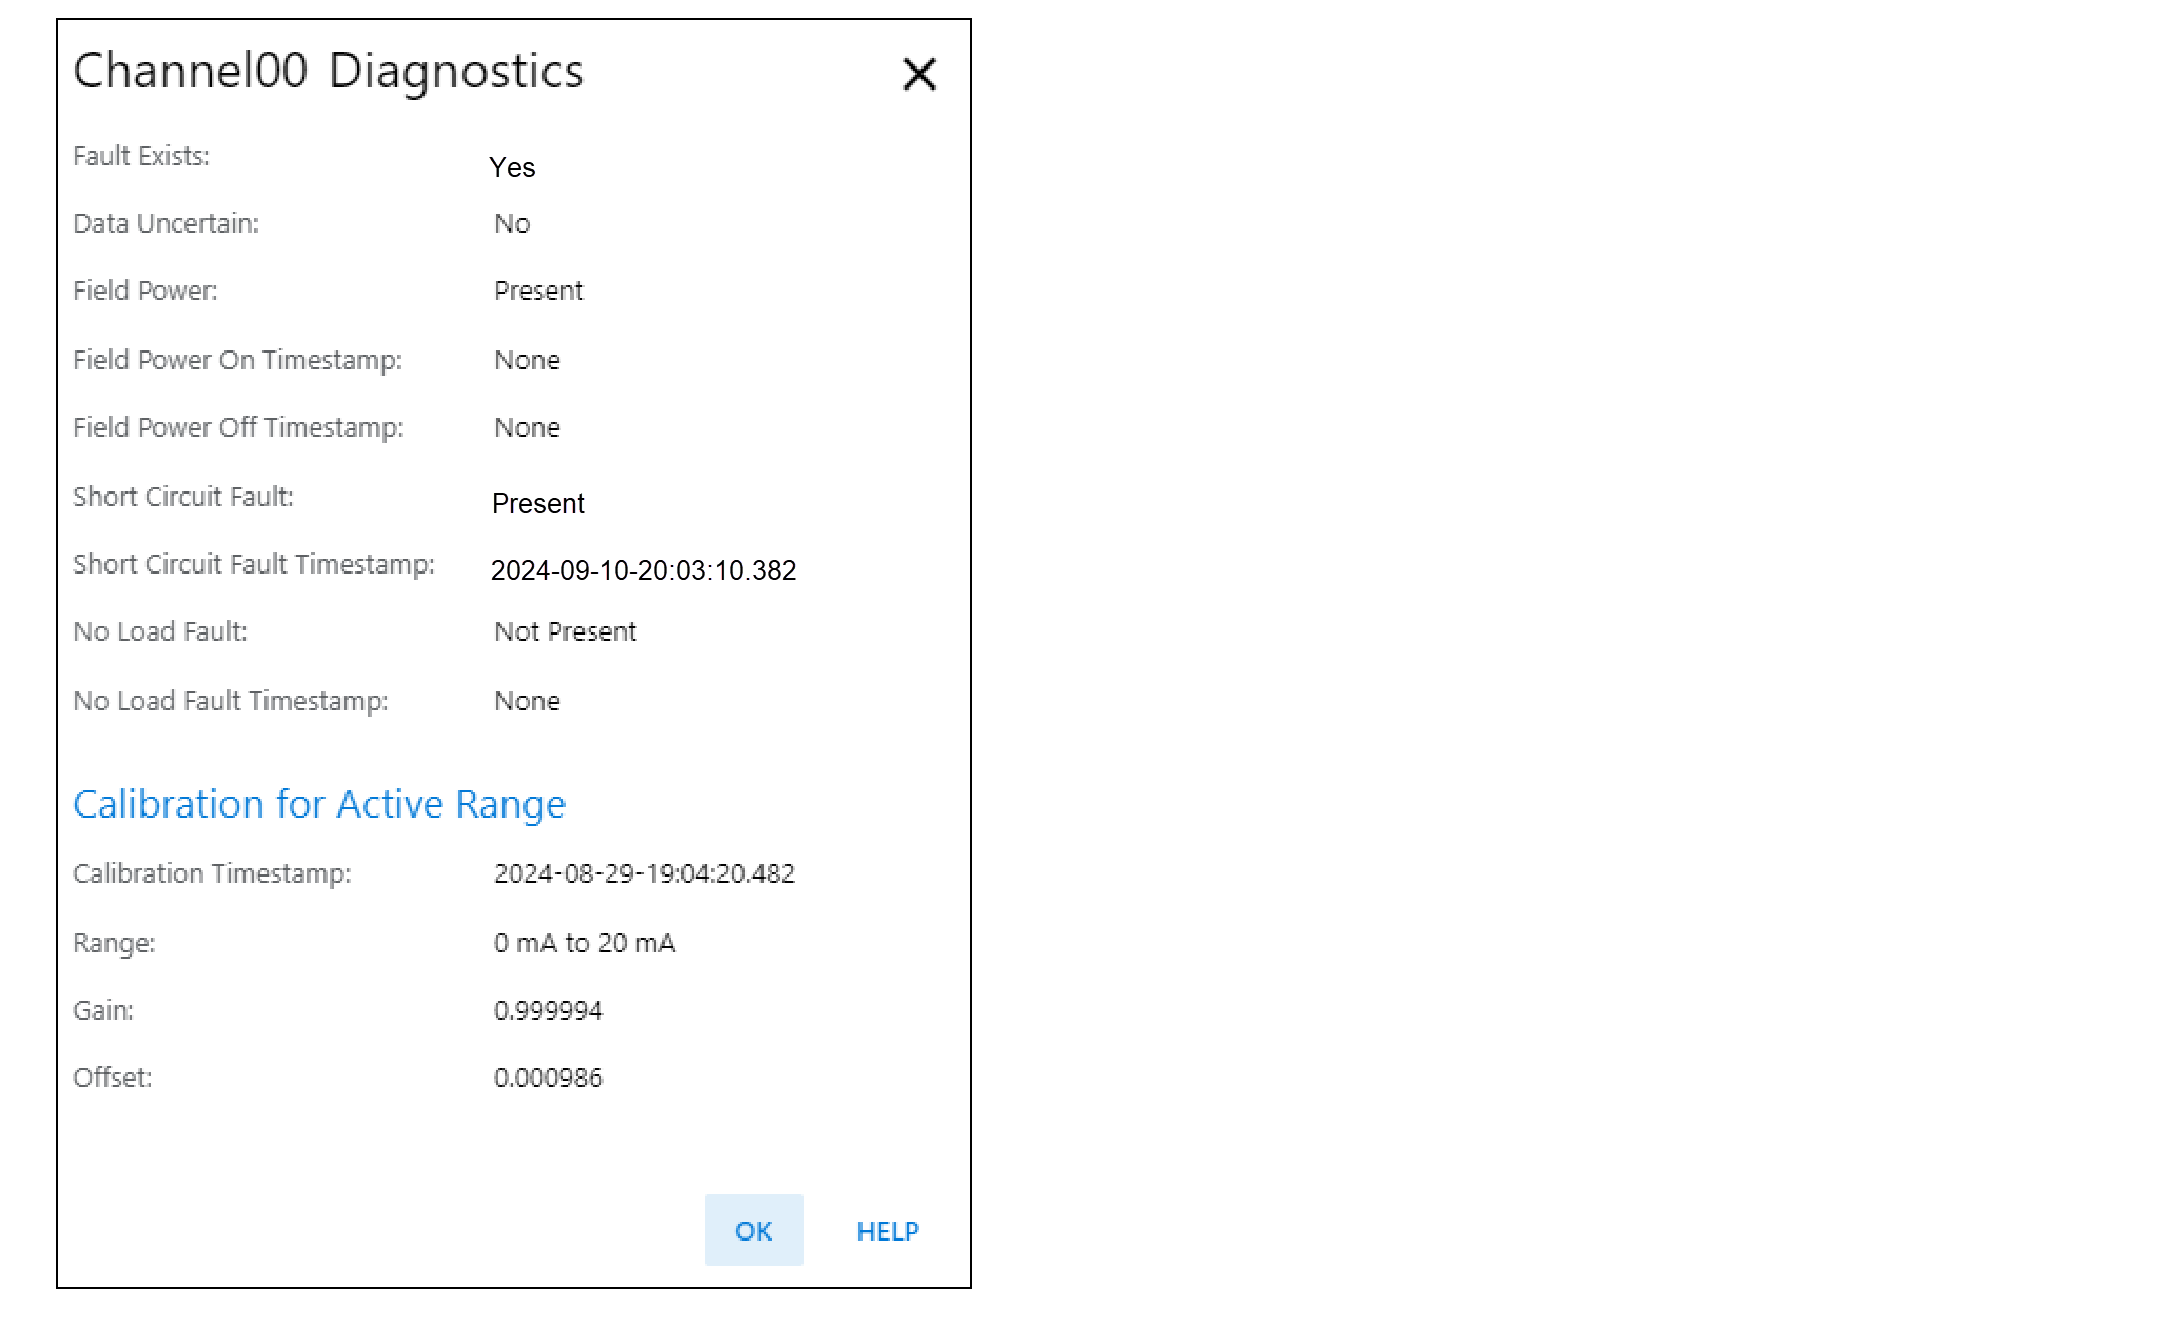This screenshot has height=1318, width=2160.
Task: Click the Channel00 Diagnostics title
Action: [x=328, y=71]
